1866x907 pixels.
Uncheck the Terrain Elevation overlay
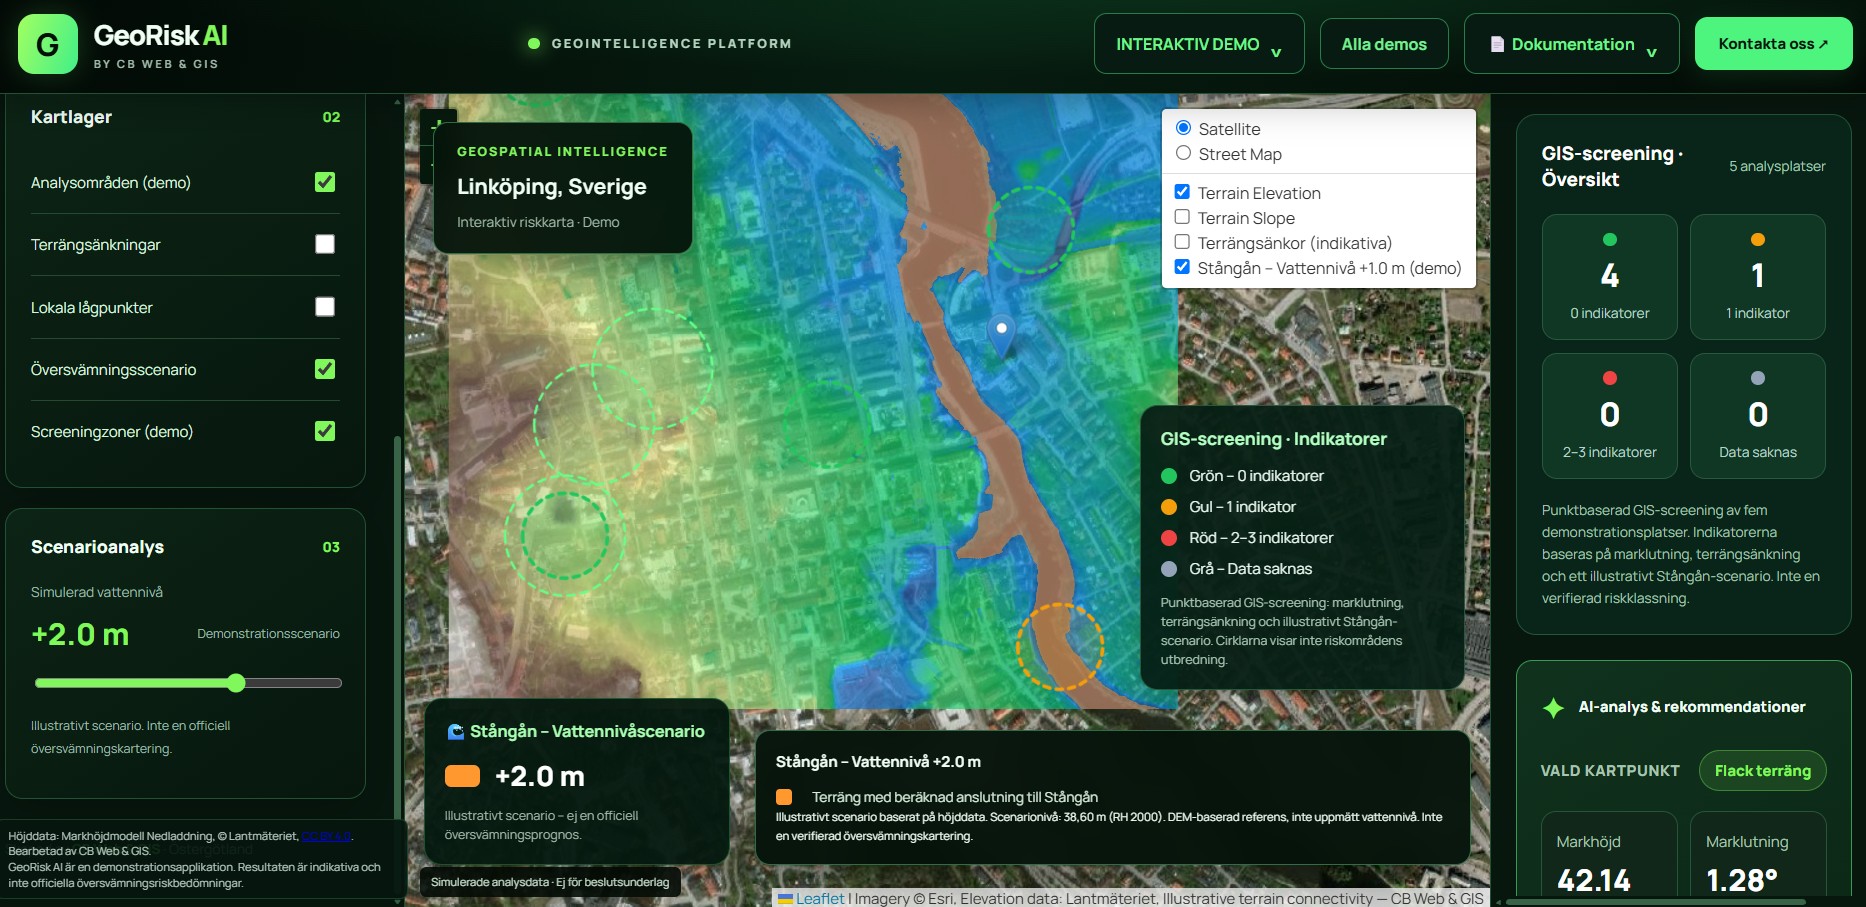(1182, 192)
